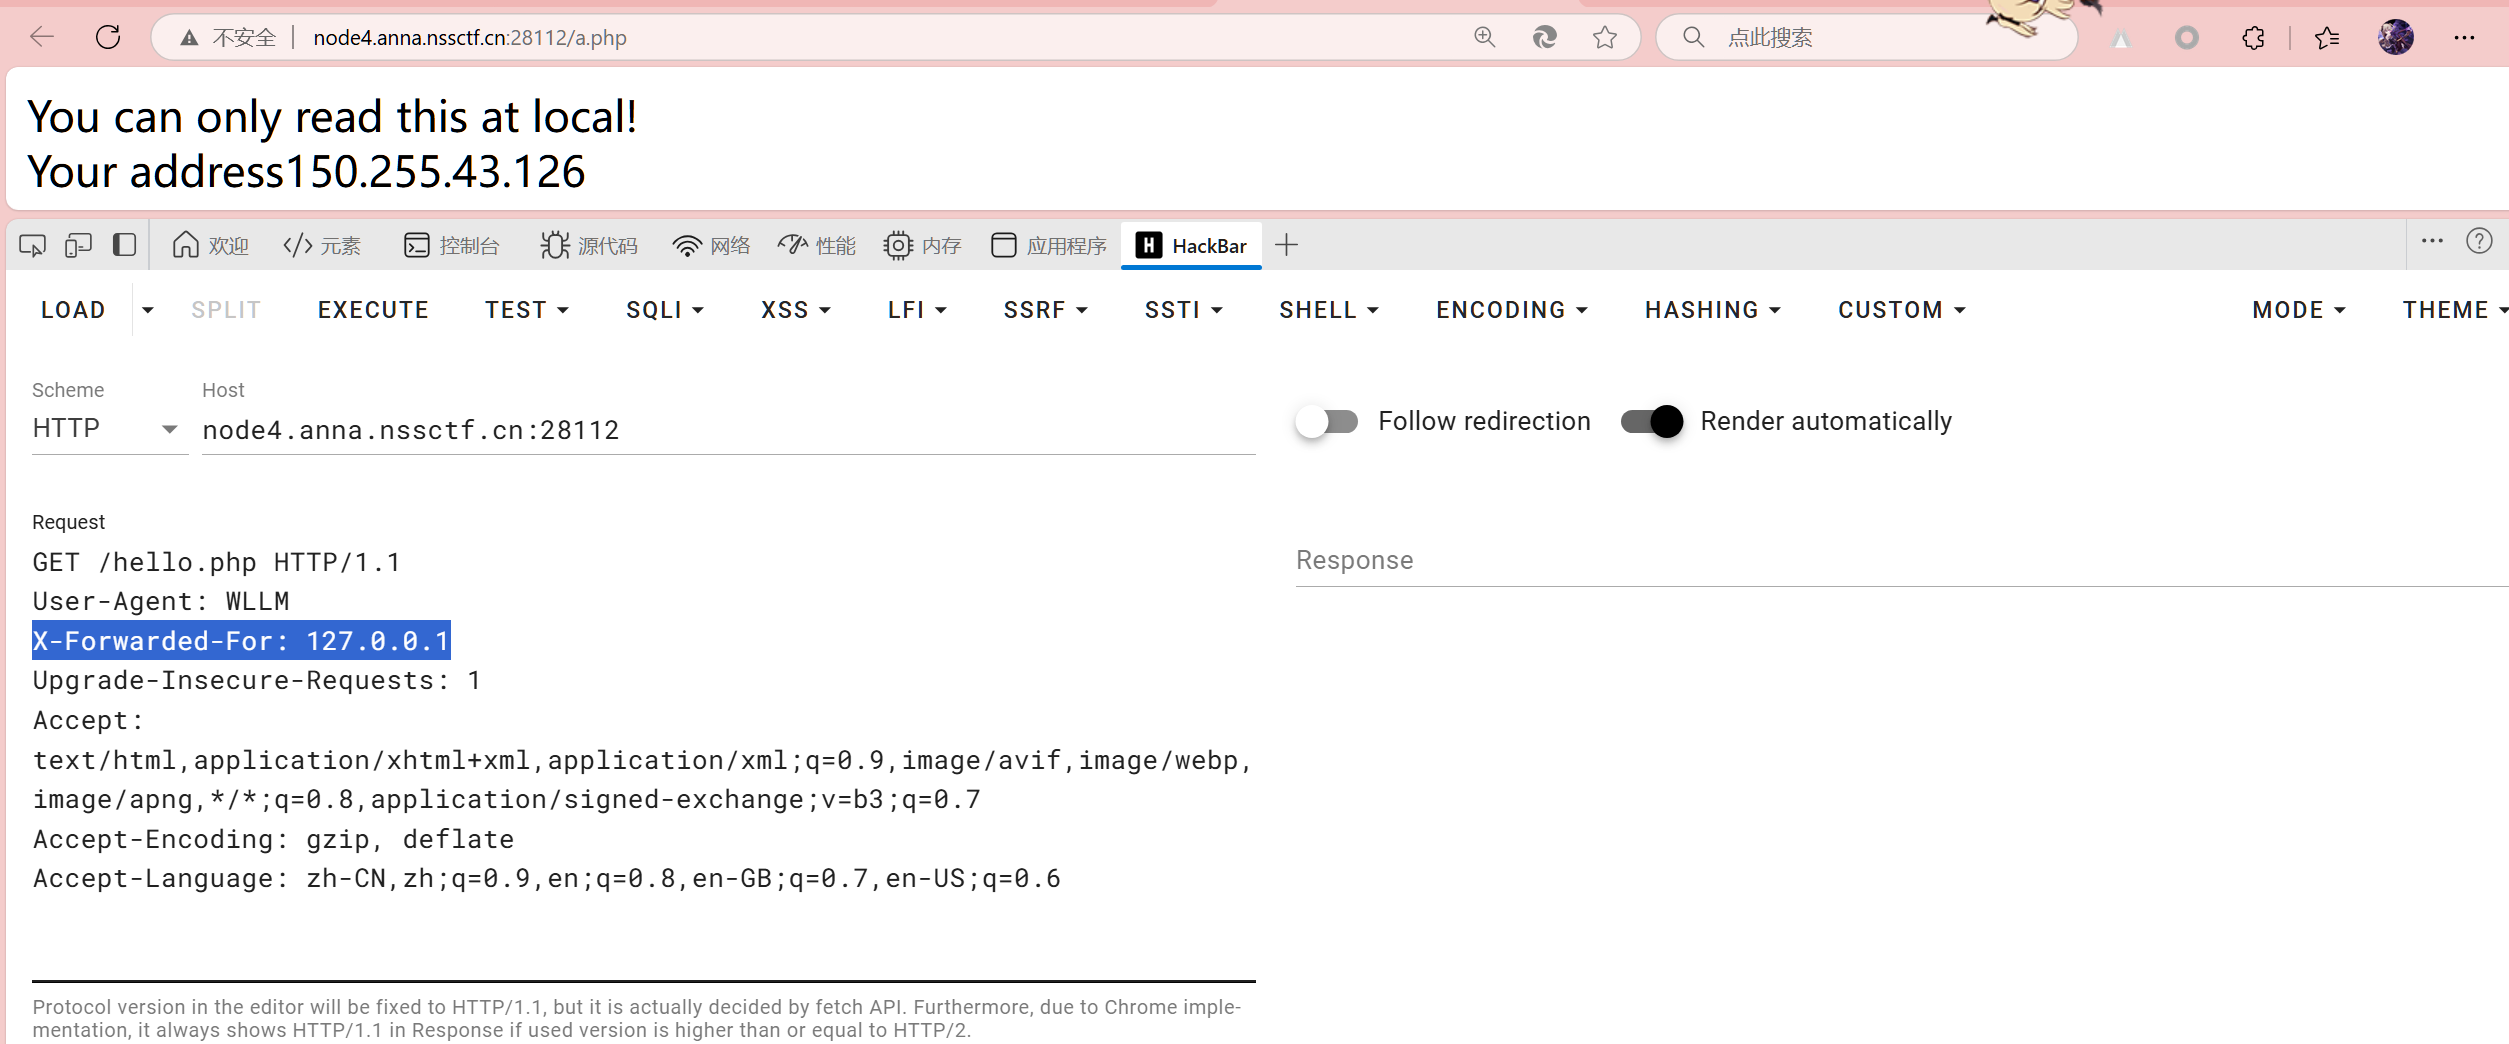The width and height of the screenshot is (2509, 1044).
Task: Open the DevTools help question mark icon
Action: click(2479, 241)
